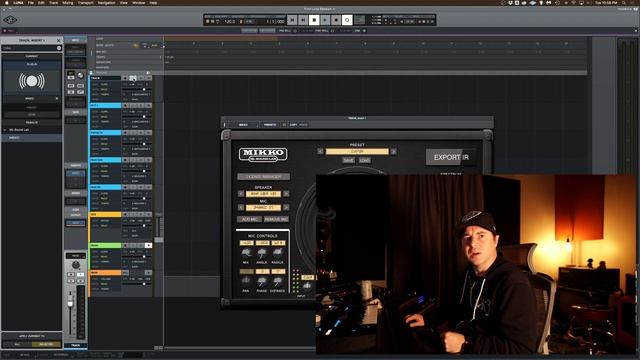Open the Transport menu
The height and width of the screenshot is (360, 640).
pyautogui.click(x=86, y=2)
